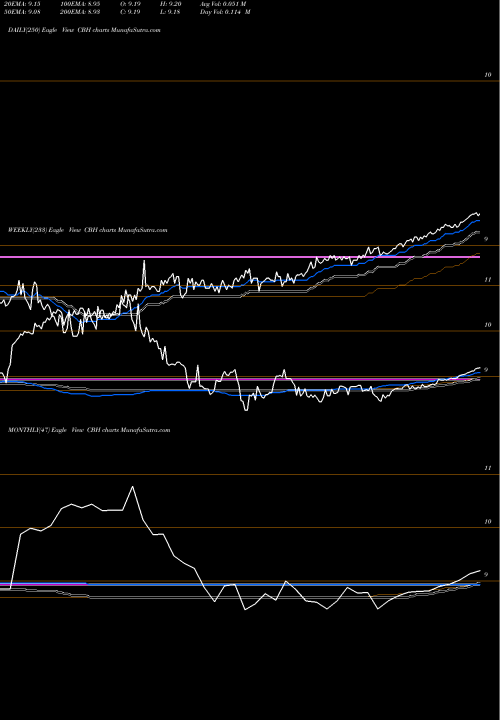The height and width of the screenshot is (720, 500).
Task: Click the 20EMA: 9.15 value
Action: pos(24,4)
